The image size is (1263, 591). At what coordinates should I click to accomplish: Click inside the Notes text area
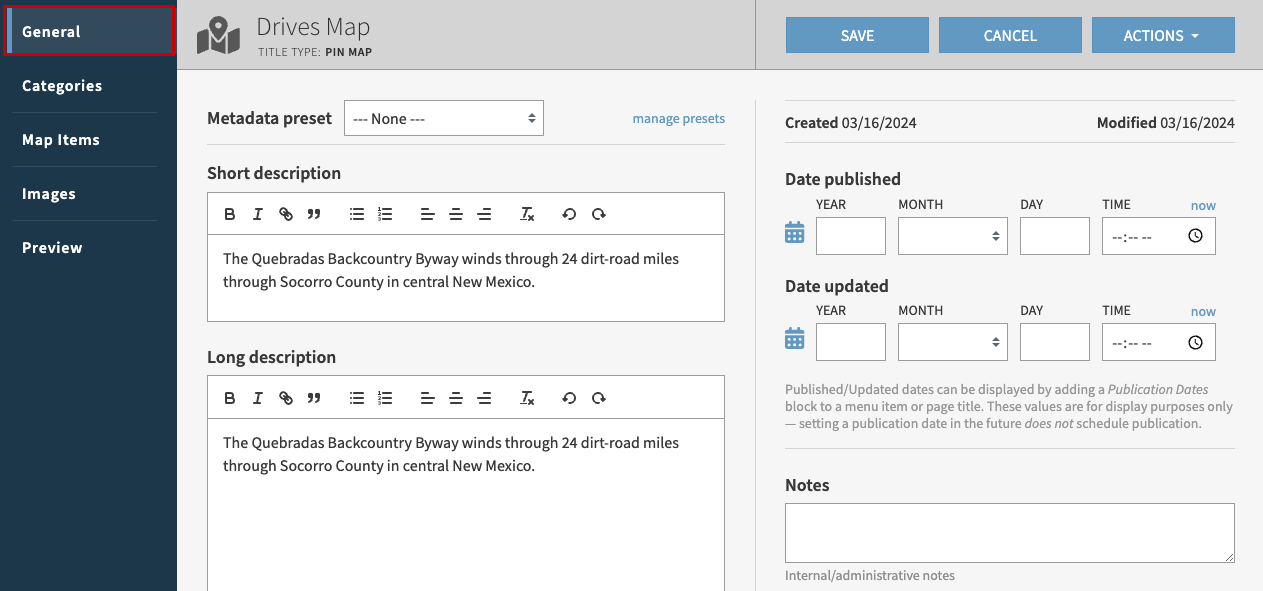click(x=1010, y=533)
